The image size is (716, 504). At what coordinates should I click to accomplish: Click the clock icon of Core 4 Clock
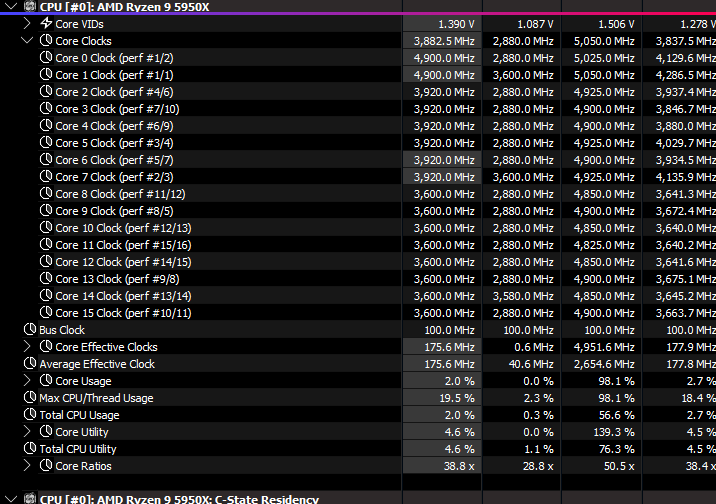point(46,125)
